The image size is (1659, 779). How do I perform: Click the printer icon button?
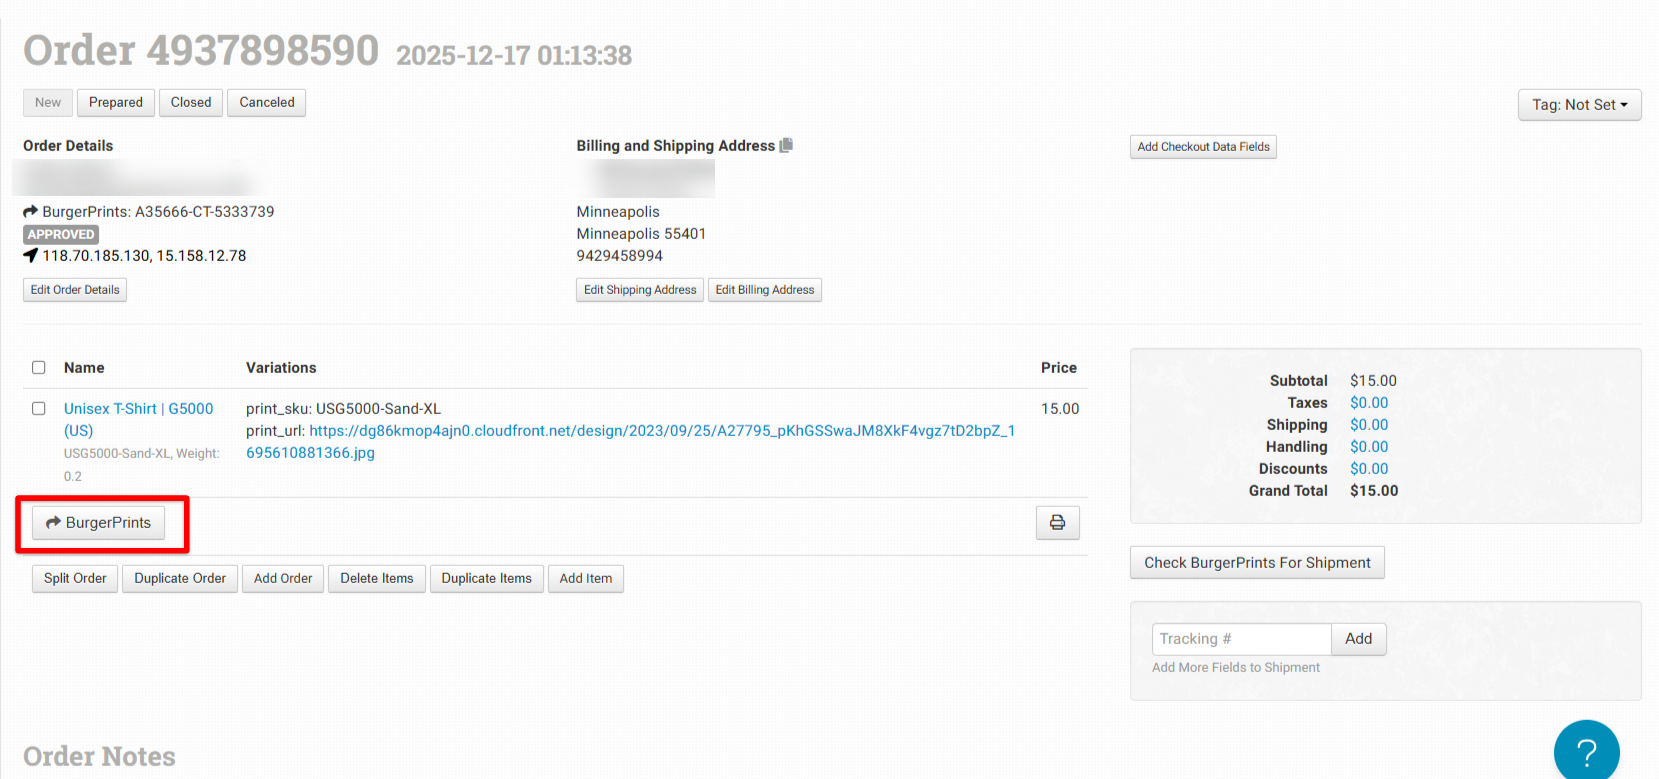1057,523
